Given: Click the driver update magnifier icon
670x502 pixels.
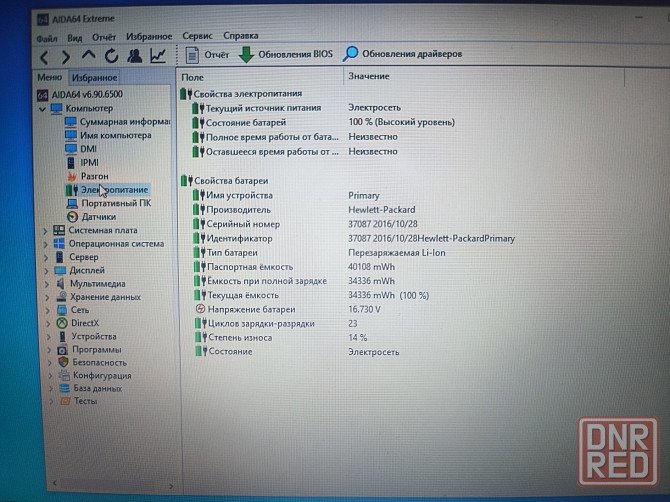Looking at the screenshot, I should point(351,54).
